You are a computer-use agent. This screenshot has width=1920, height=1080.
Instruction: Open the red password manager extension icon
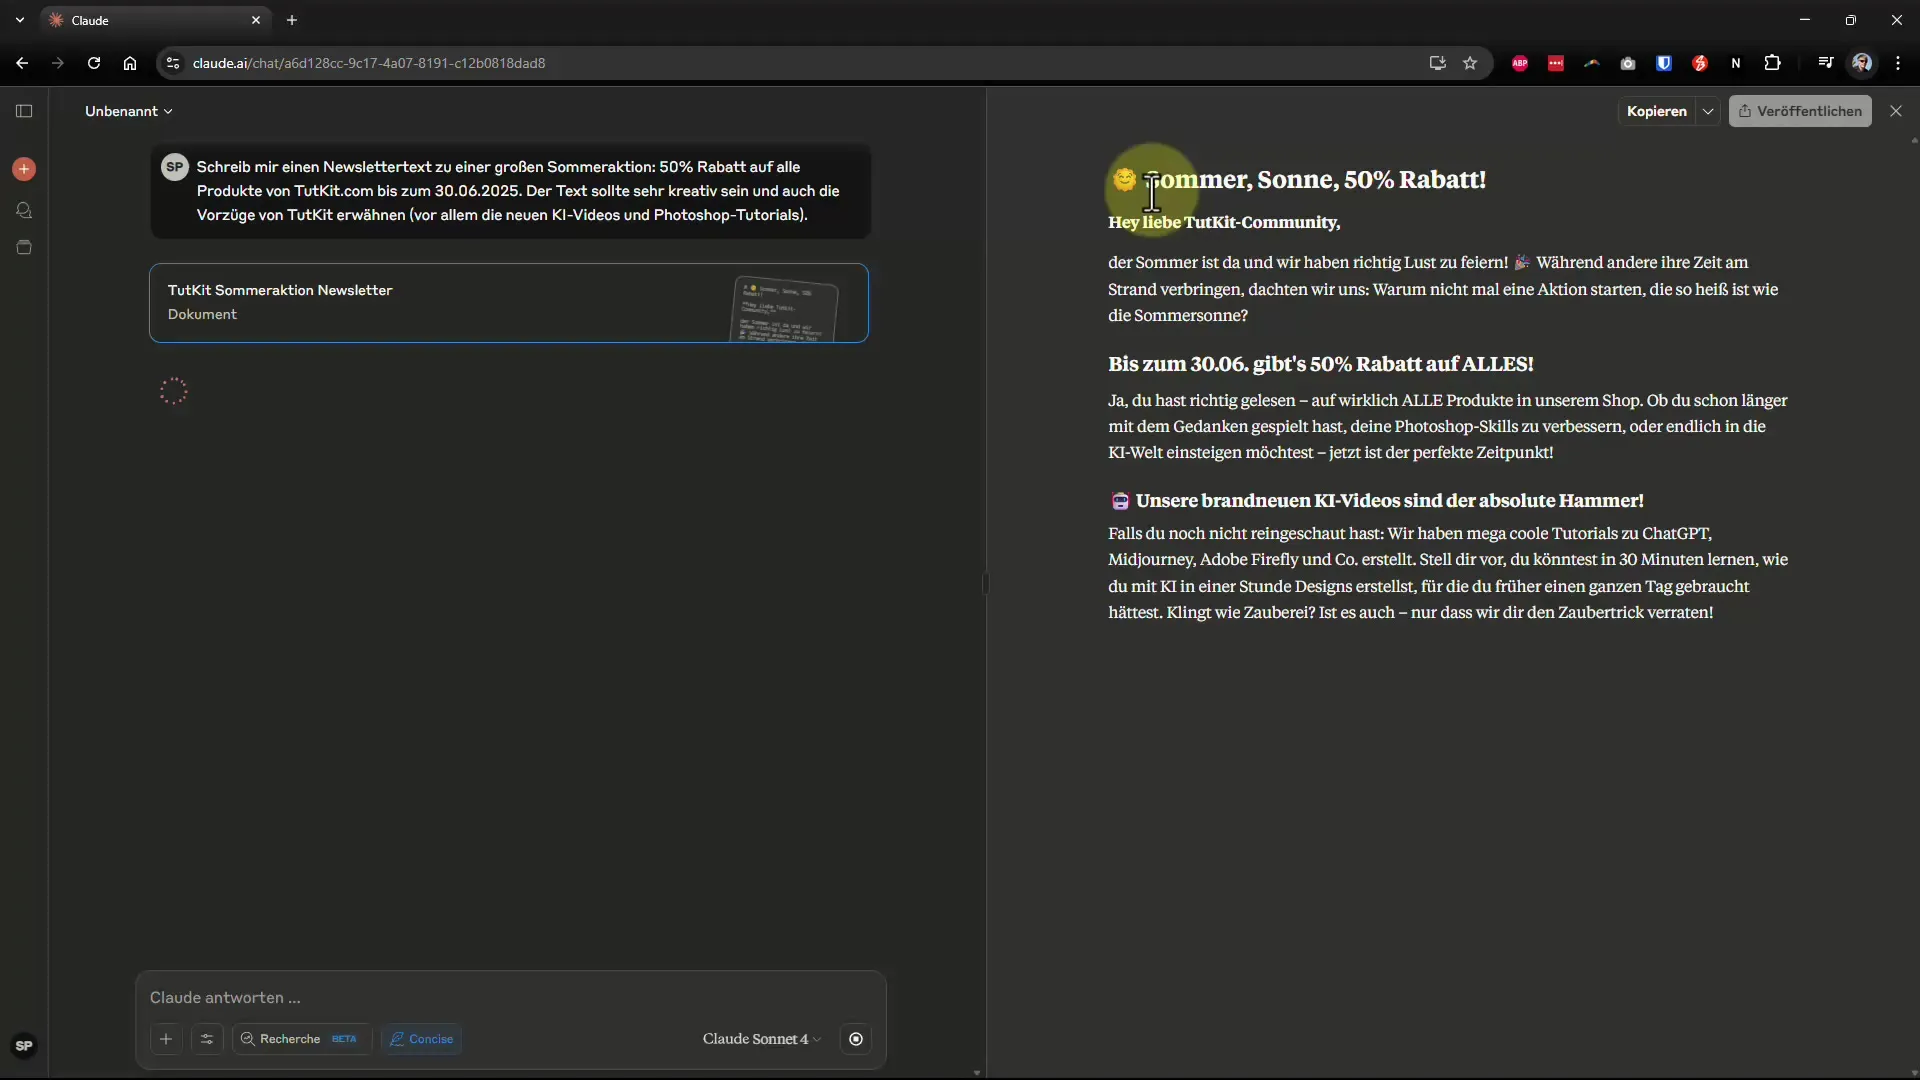(x=1556, y=63)
